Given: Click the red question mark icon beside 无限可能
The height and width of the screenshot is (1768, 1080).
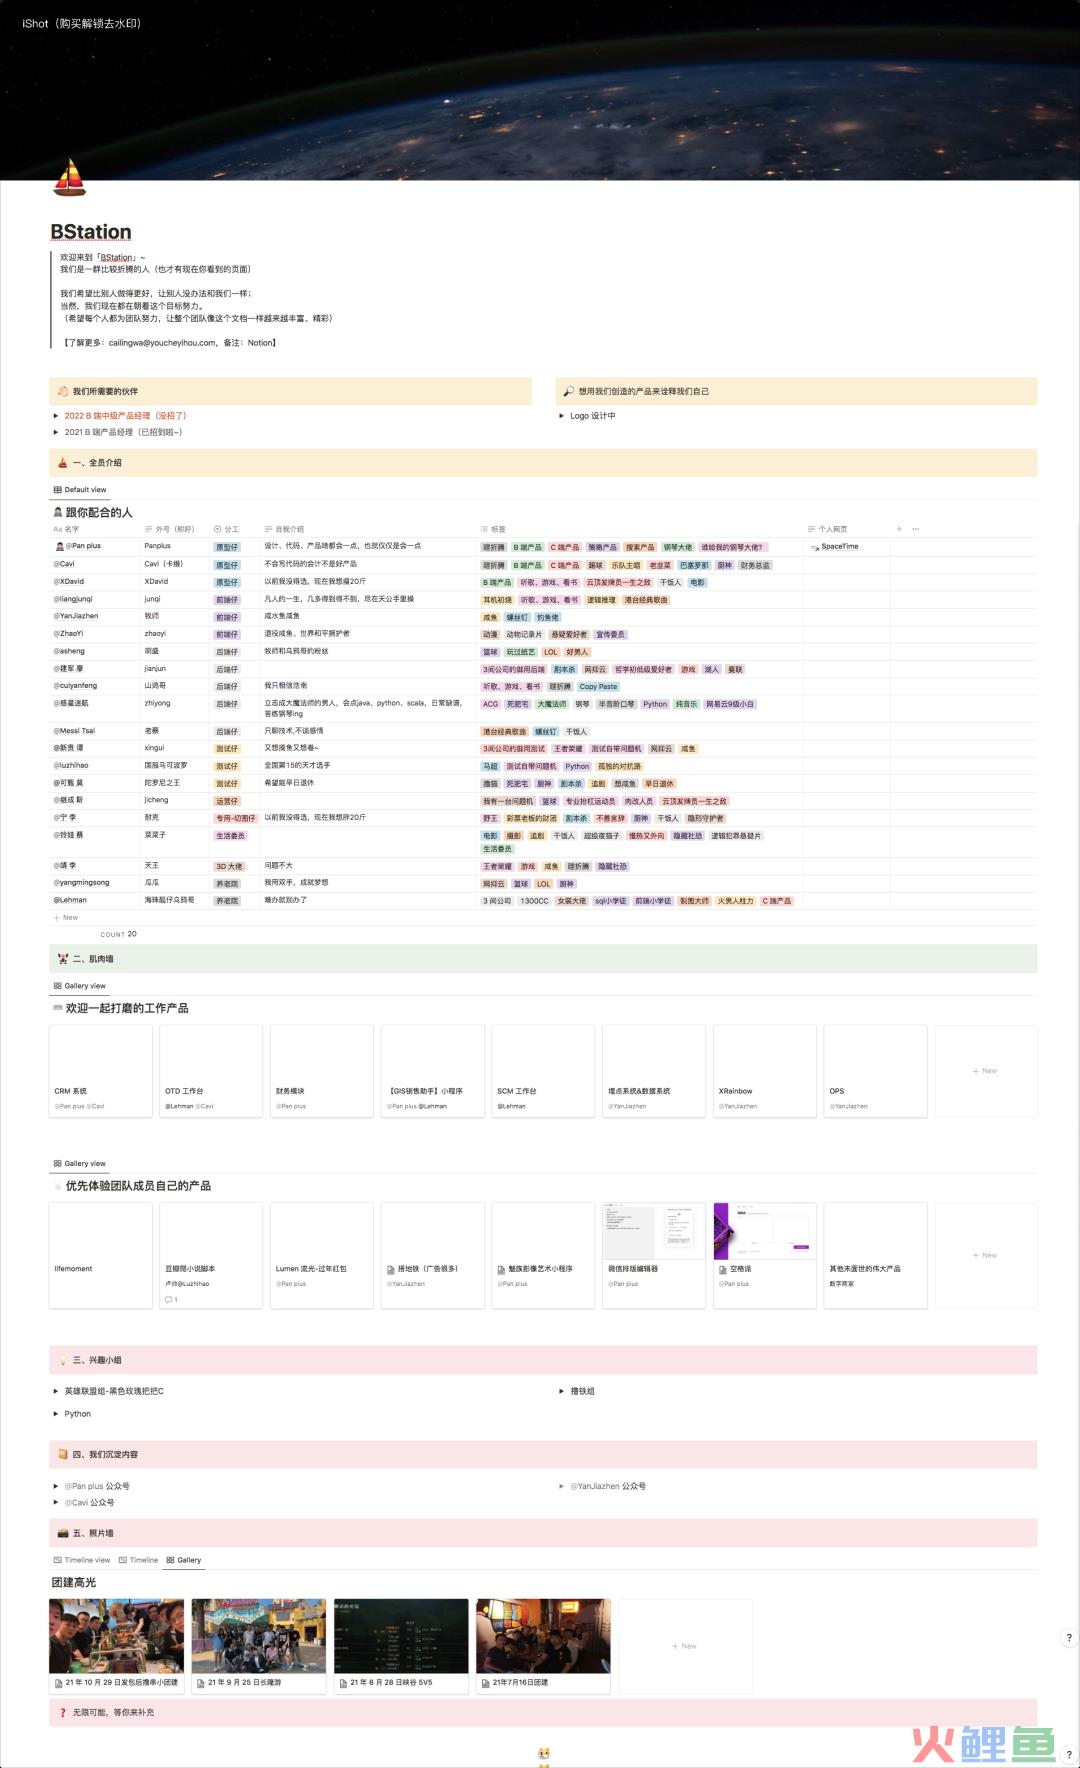Looking at the screenshot, I should [63, 1712].
